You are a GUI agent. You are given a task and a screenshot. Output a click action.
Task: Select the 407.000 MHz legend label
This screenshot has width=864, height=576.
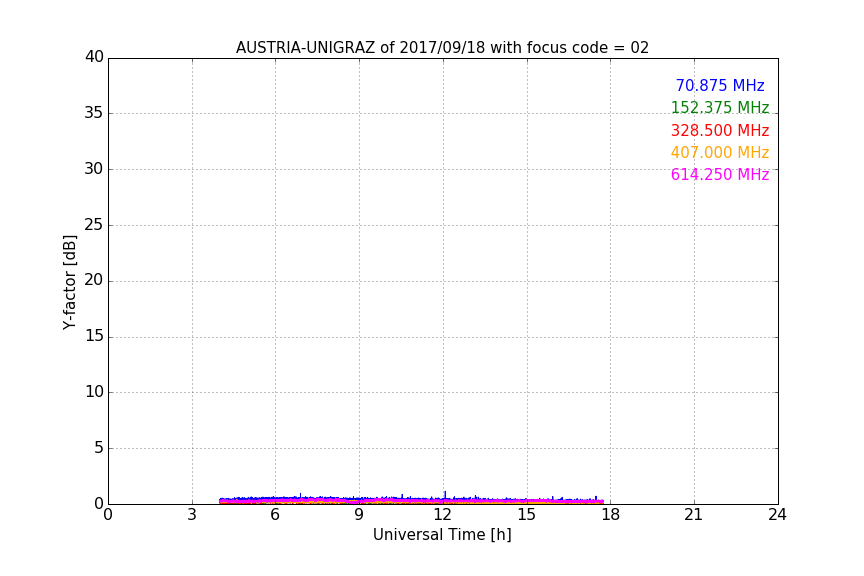coord(720,152)
